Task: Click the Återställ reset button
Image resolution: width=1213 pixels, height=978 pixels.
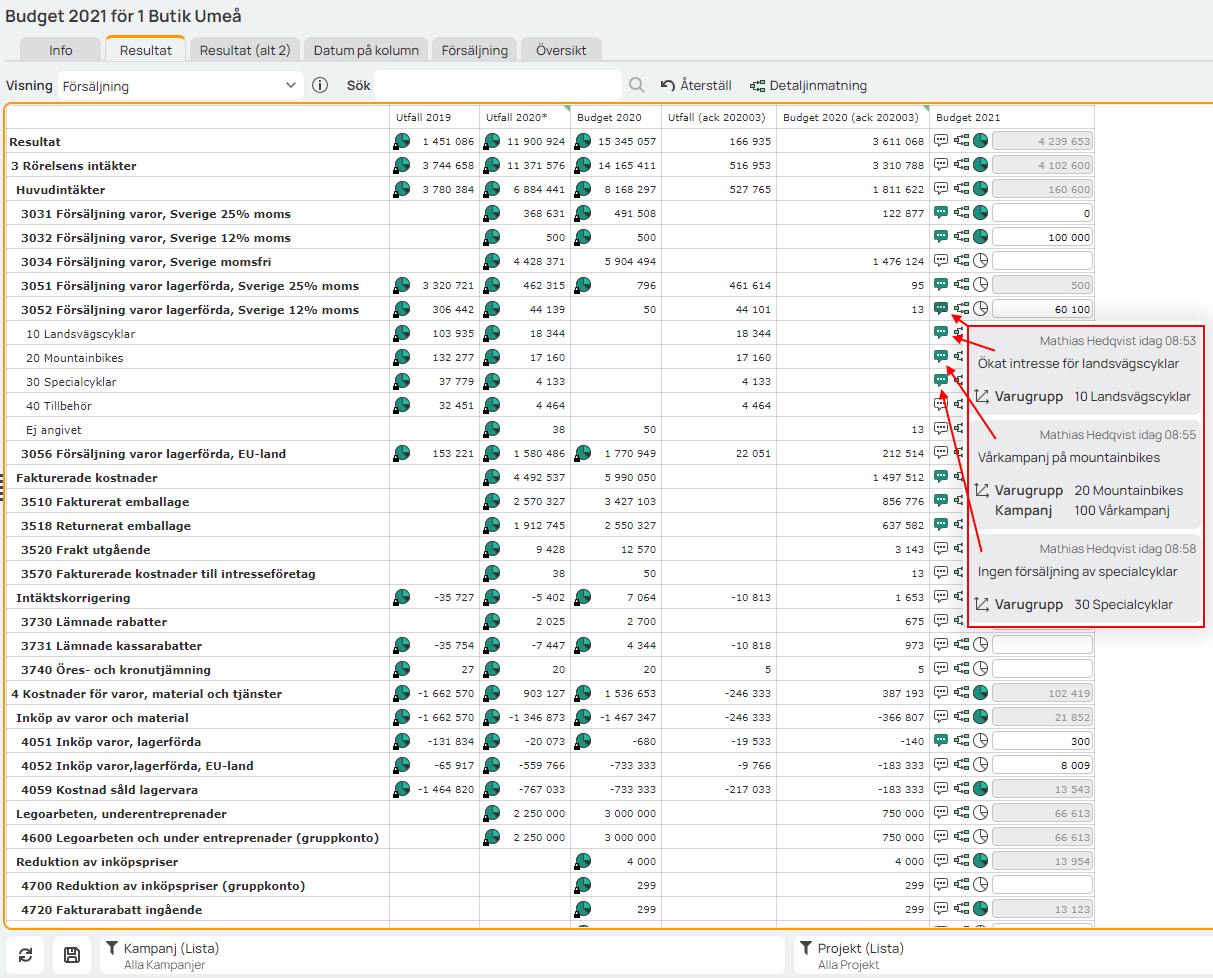Action: [x=696, y=86]
